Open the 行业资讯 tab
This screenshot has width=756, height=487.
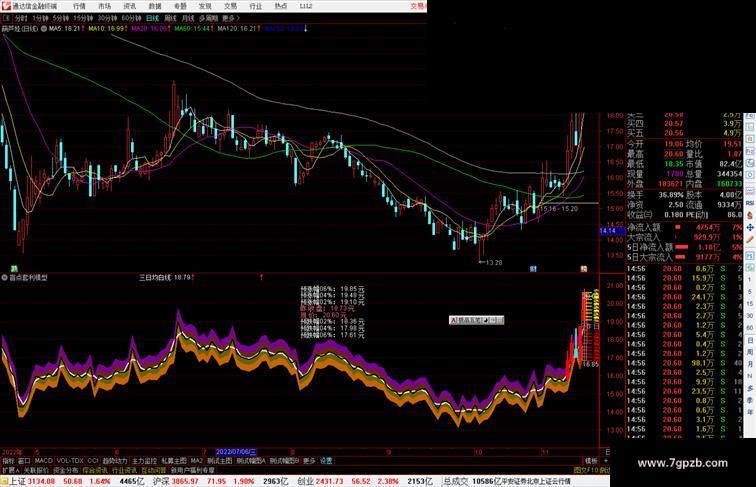(x=124, y=470)
